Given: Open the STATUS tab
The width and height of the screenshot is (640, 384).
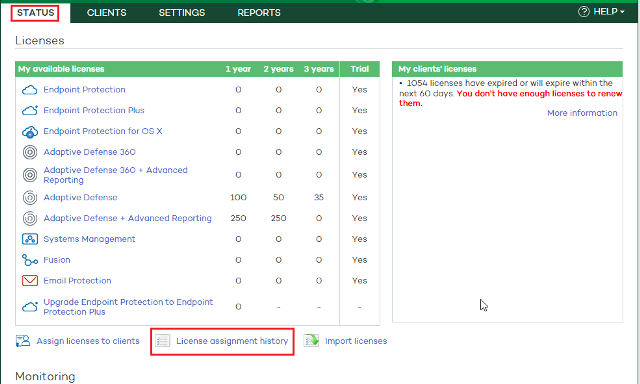Looking at the screenshot, I should [35, 13].
